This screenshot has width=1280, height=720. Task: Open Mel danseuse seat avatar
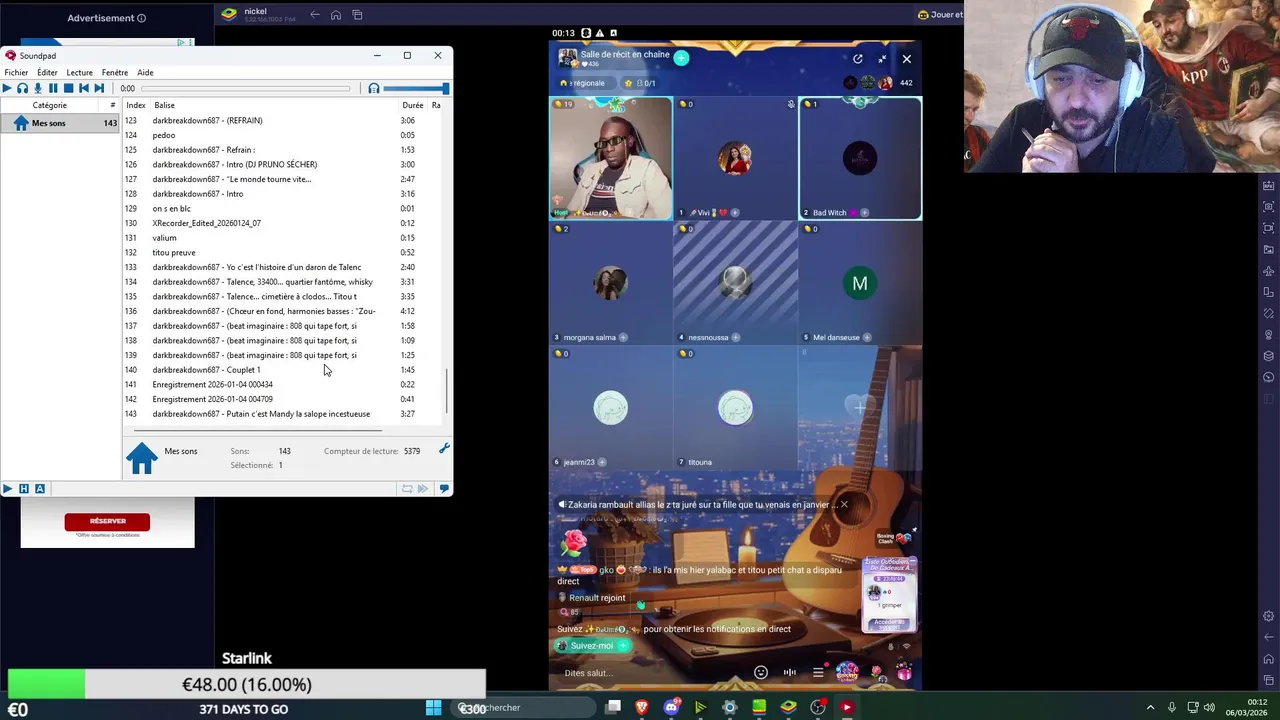point(860,284)
